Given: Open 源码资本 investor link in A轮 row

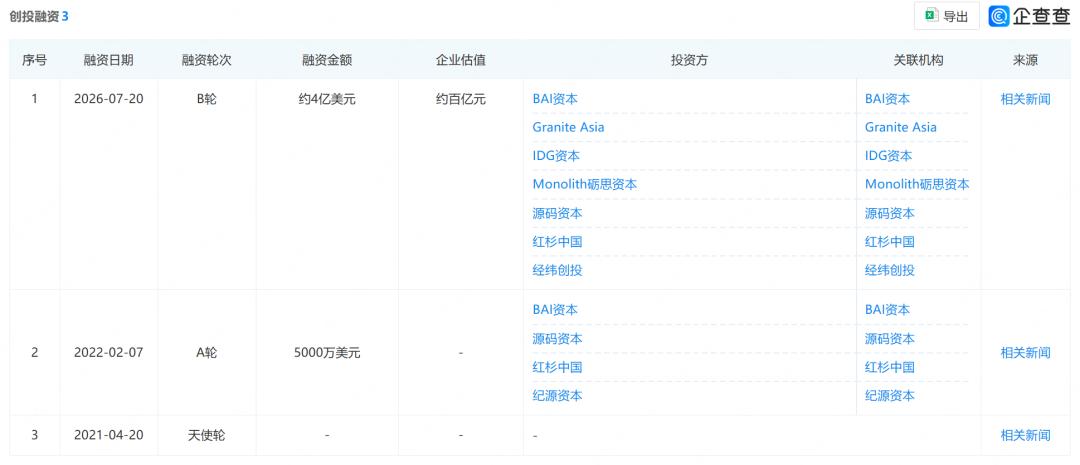Looking at the screenshot, I should tap(557, 339).
